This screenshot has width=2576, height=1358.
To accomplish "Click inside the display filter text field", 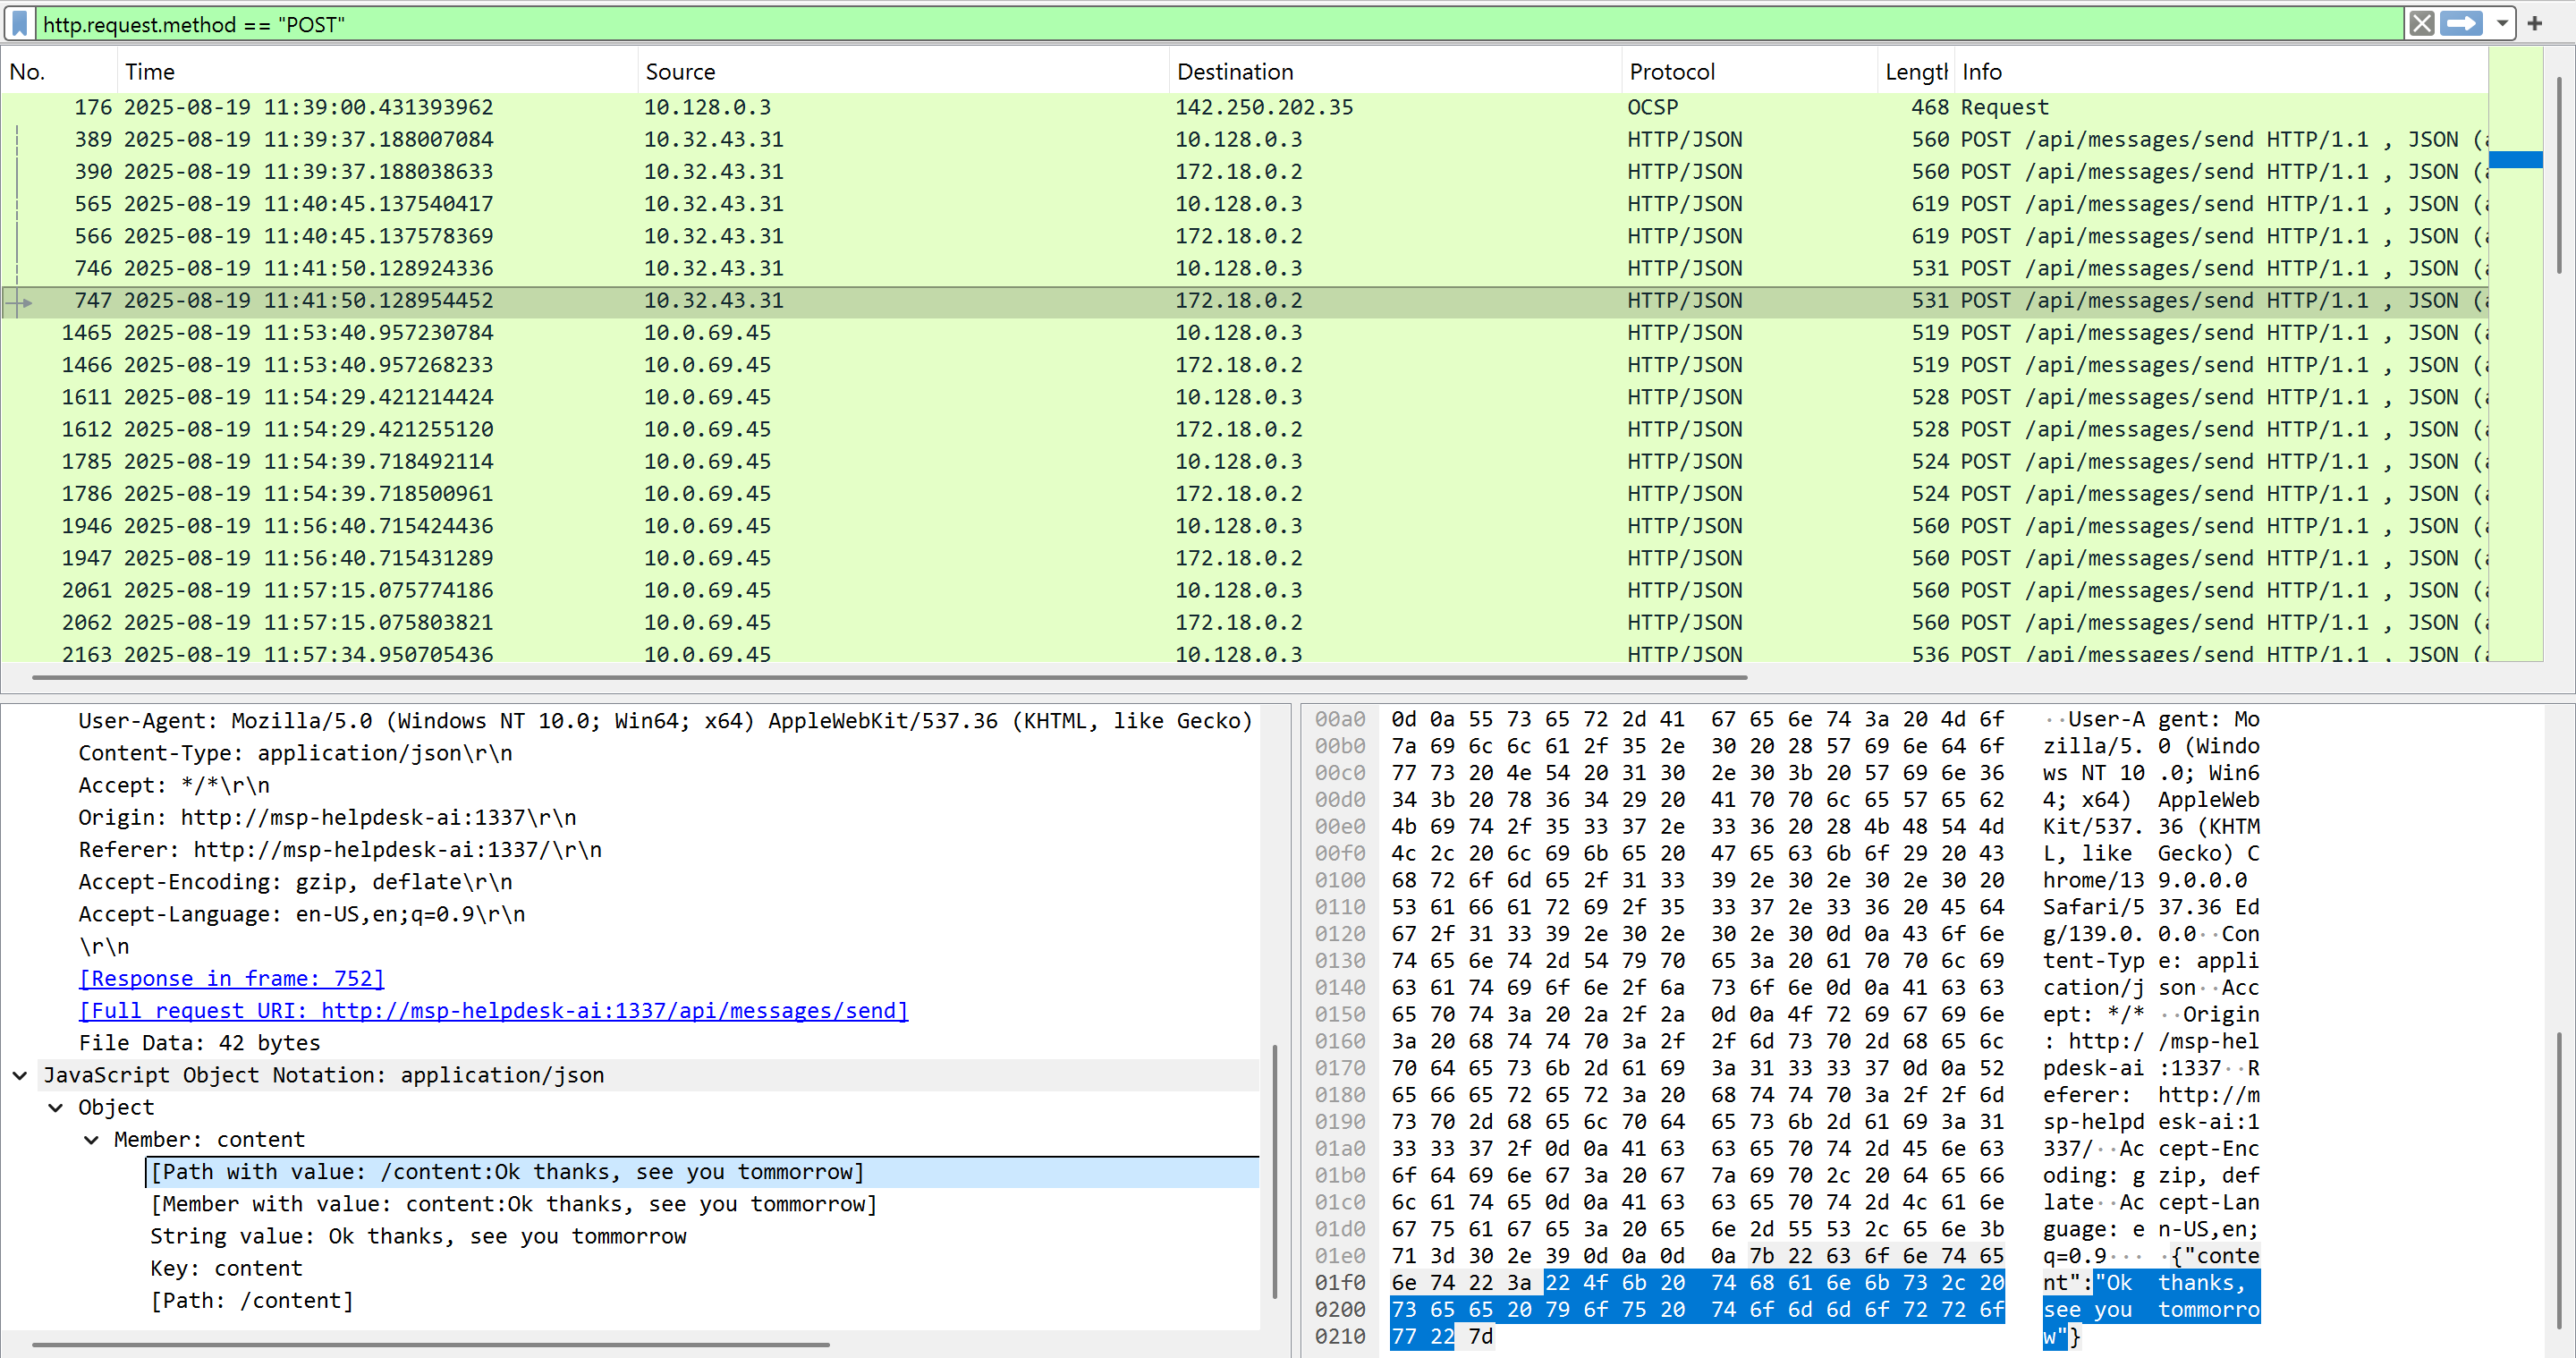I will pos(1200,23).
